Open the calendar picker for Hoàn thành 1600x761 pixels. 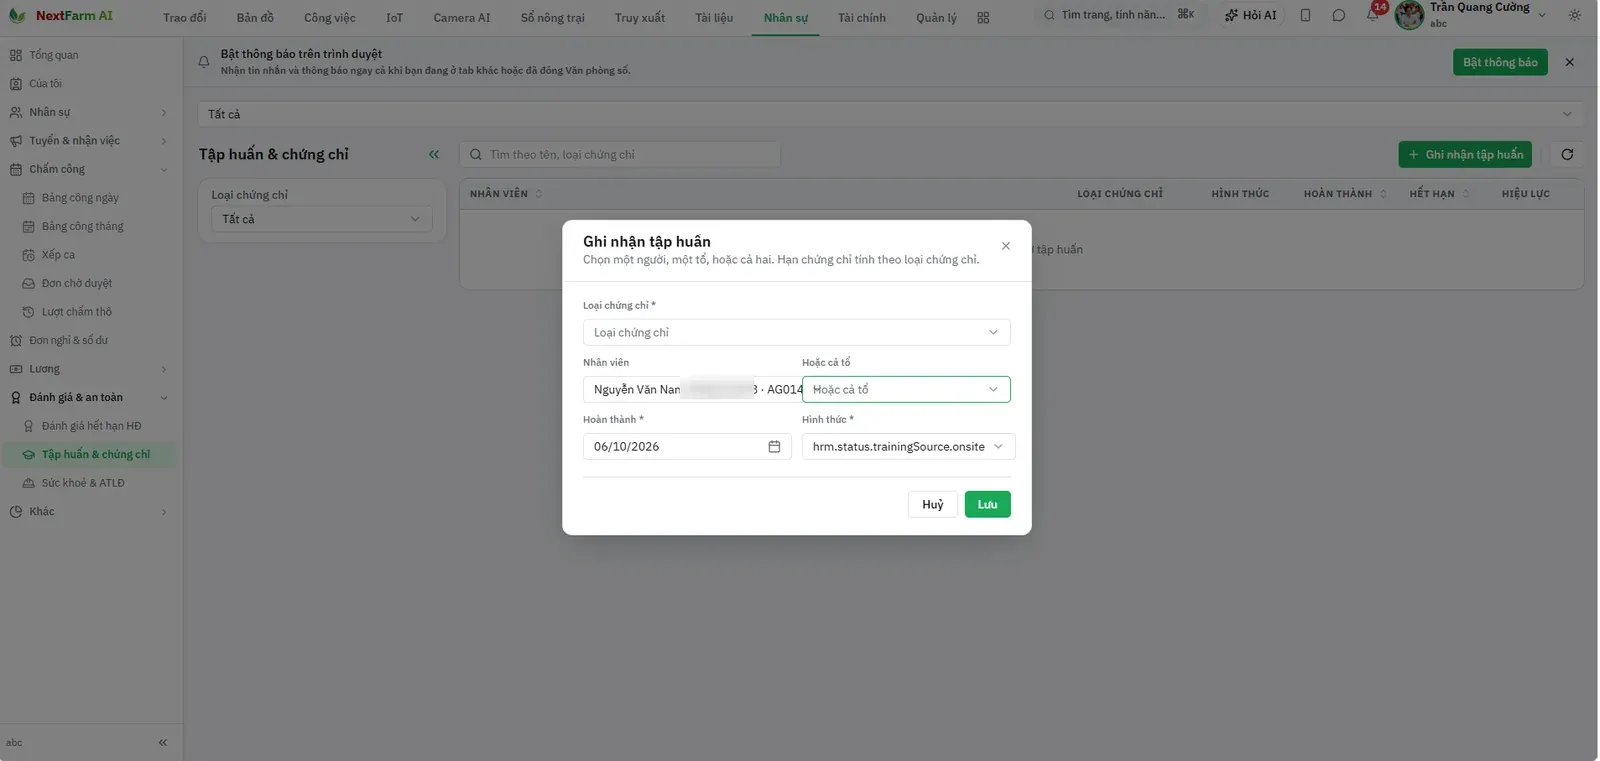(774, 446)
